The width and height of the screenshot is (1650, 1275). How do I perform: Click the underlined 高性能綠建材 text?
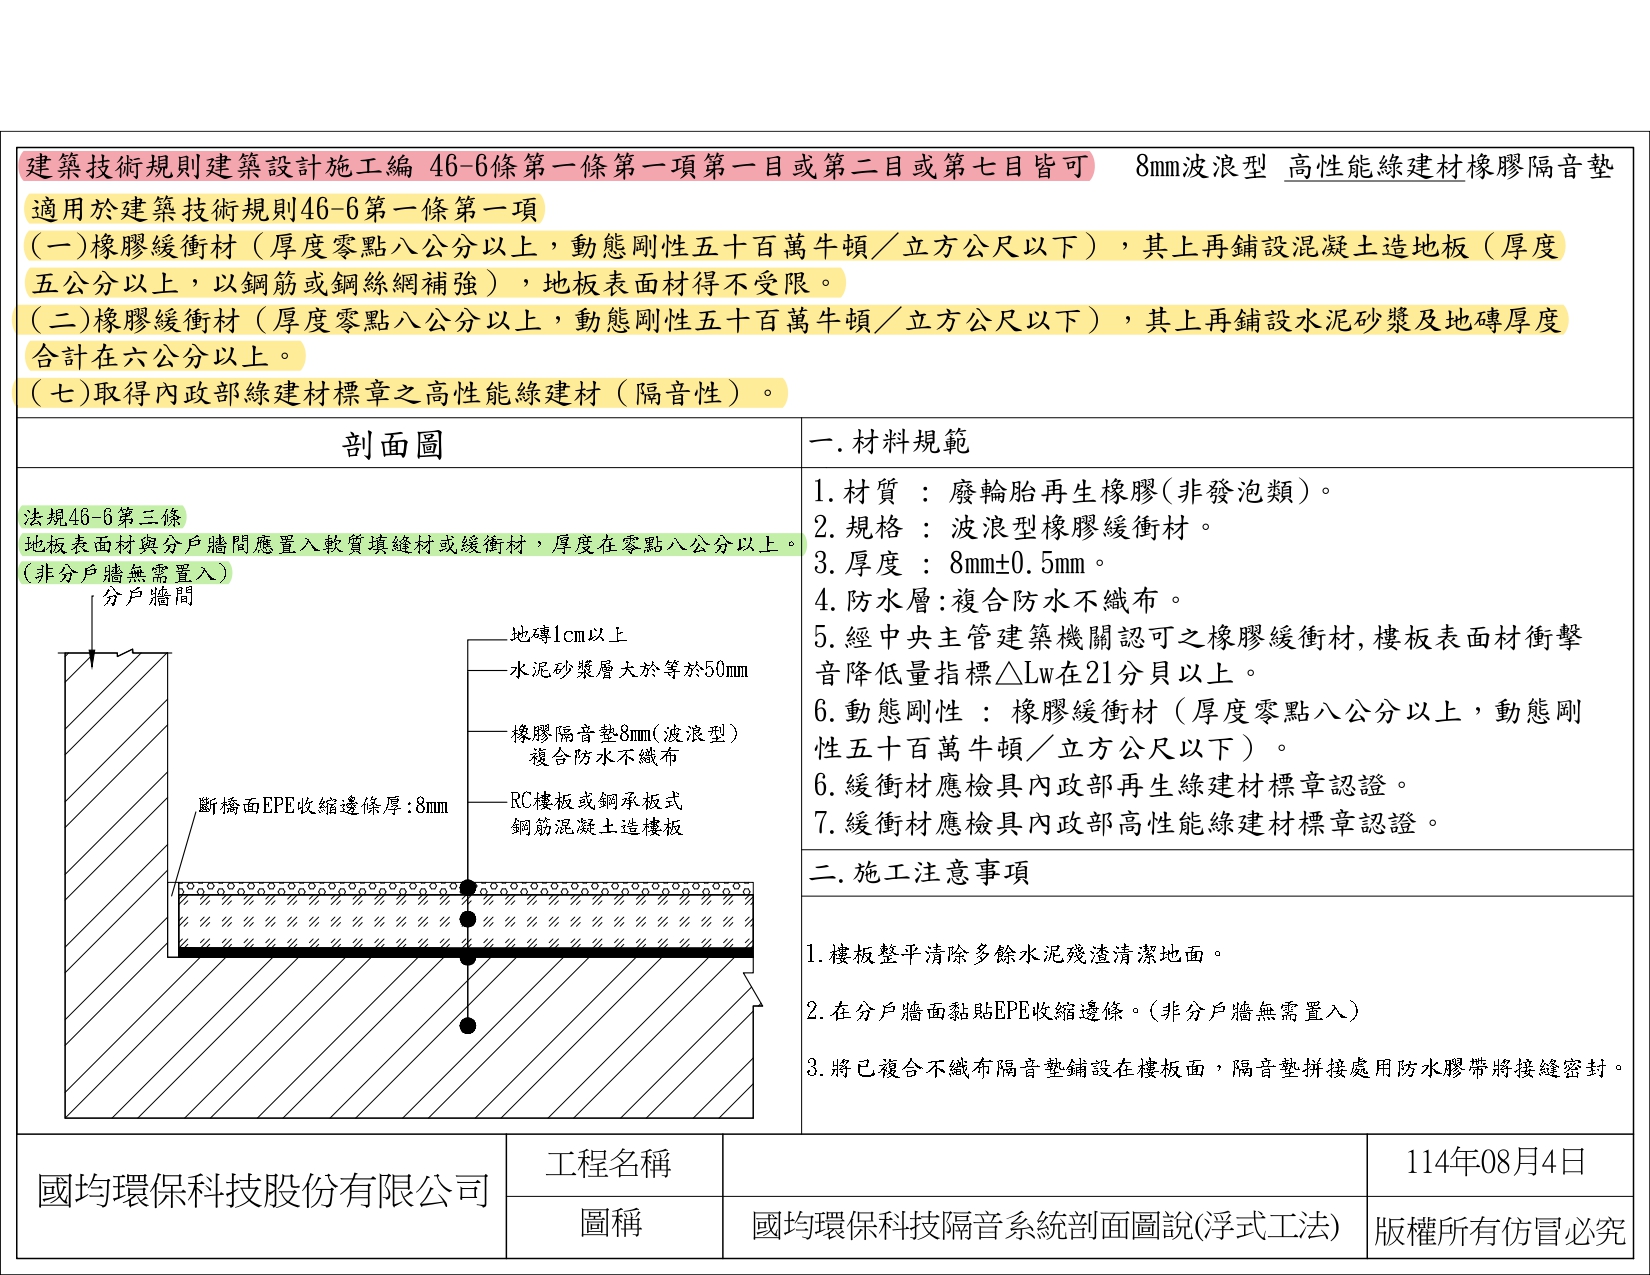[1374, 167]
